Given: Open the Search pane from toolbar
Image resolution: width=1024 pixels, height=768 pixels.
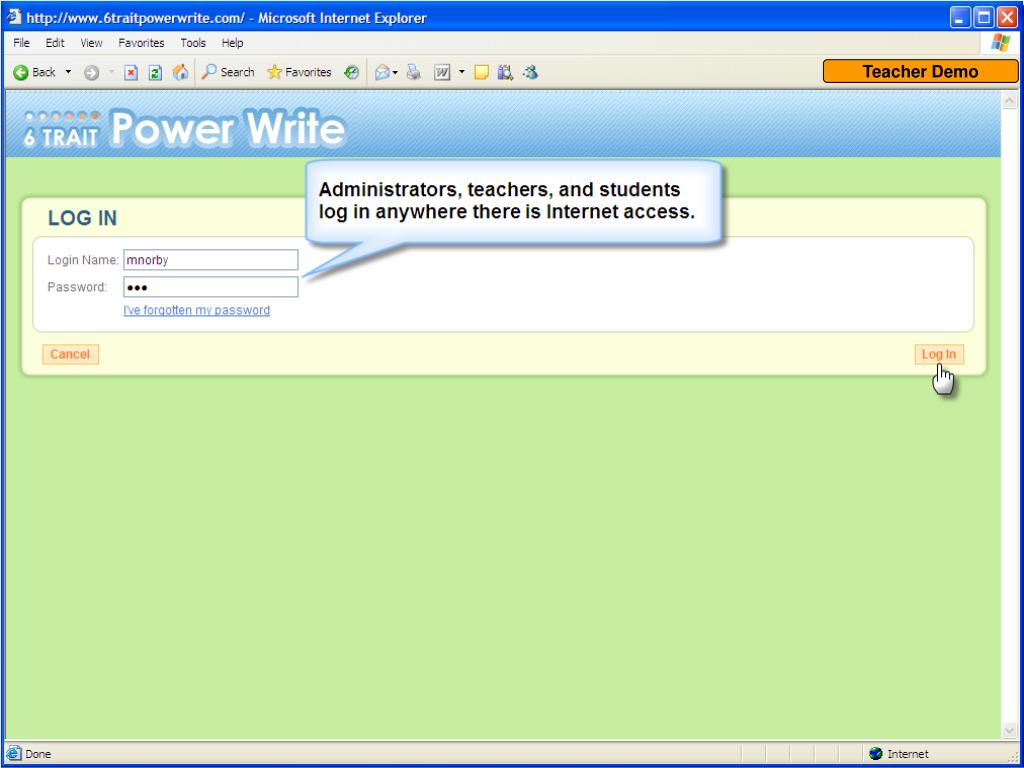Looking at the screenshot, I should pos(228,72).
